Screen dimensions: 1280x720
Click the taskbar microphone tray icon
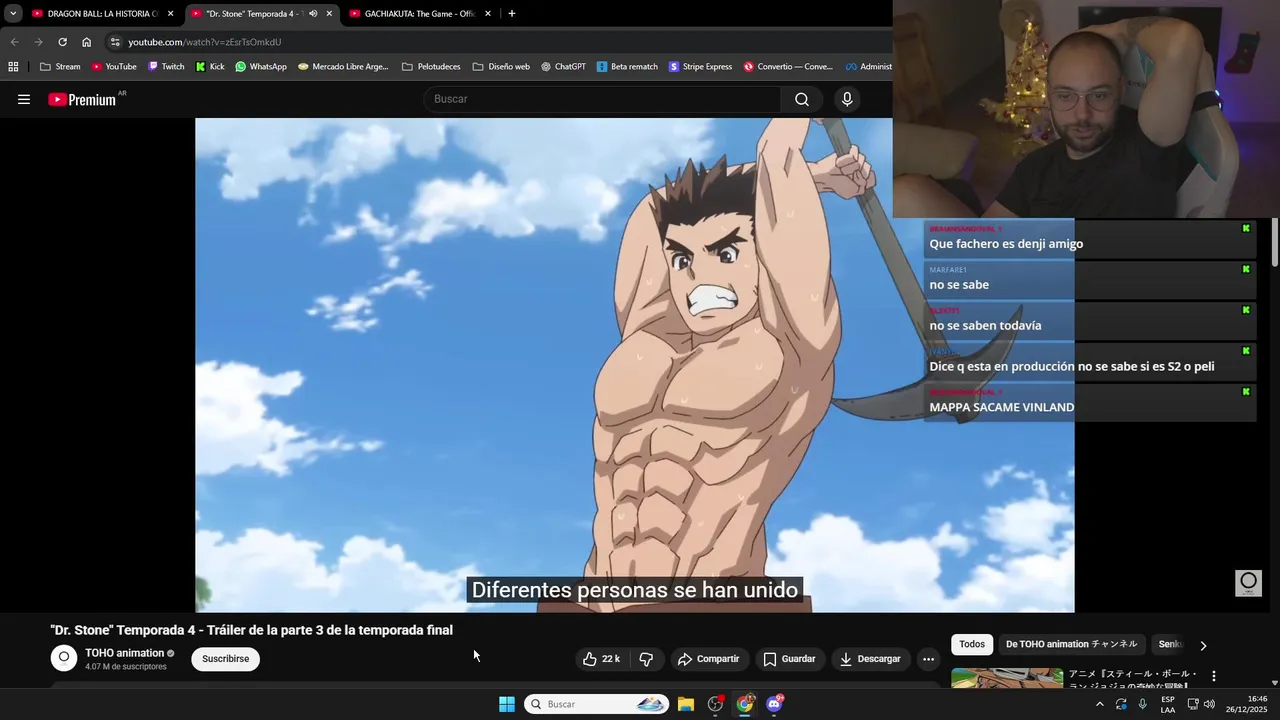(1142, 704)
